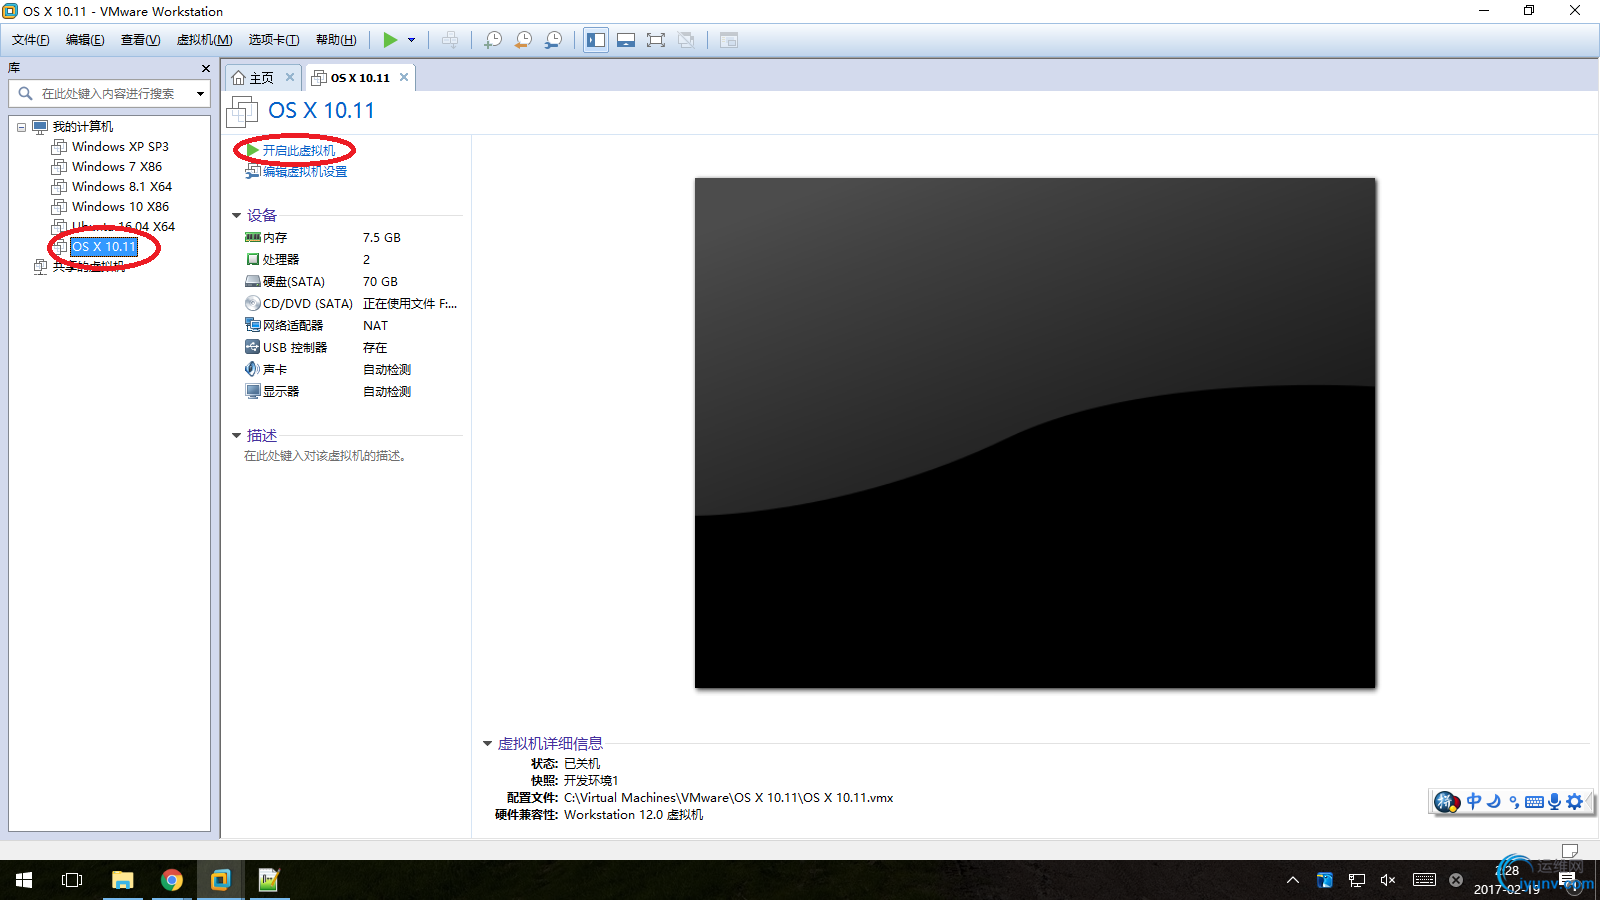Open the power options dropdown arrow
This screenshot has height=900, width=1600.
411,40
